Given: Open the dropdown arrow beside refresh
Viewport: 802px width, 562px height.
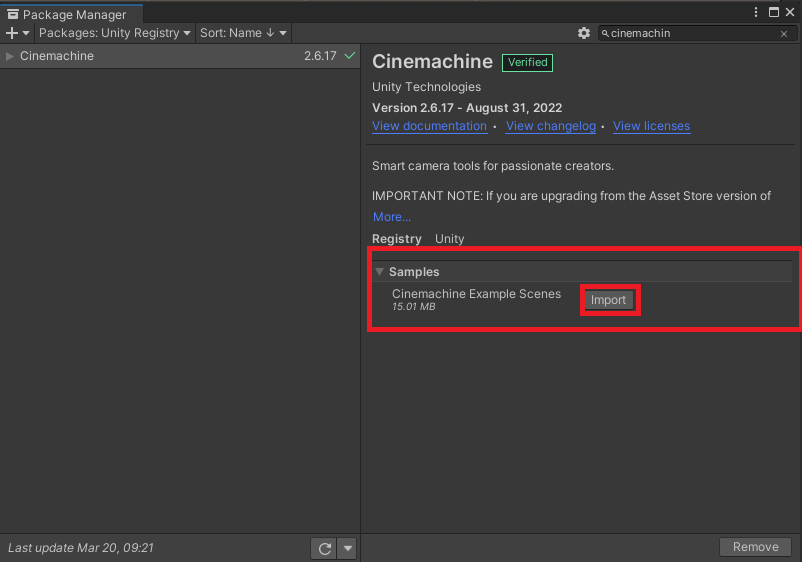Looking at the screenshot, I should pyautogui.click(x=347, y=548).
